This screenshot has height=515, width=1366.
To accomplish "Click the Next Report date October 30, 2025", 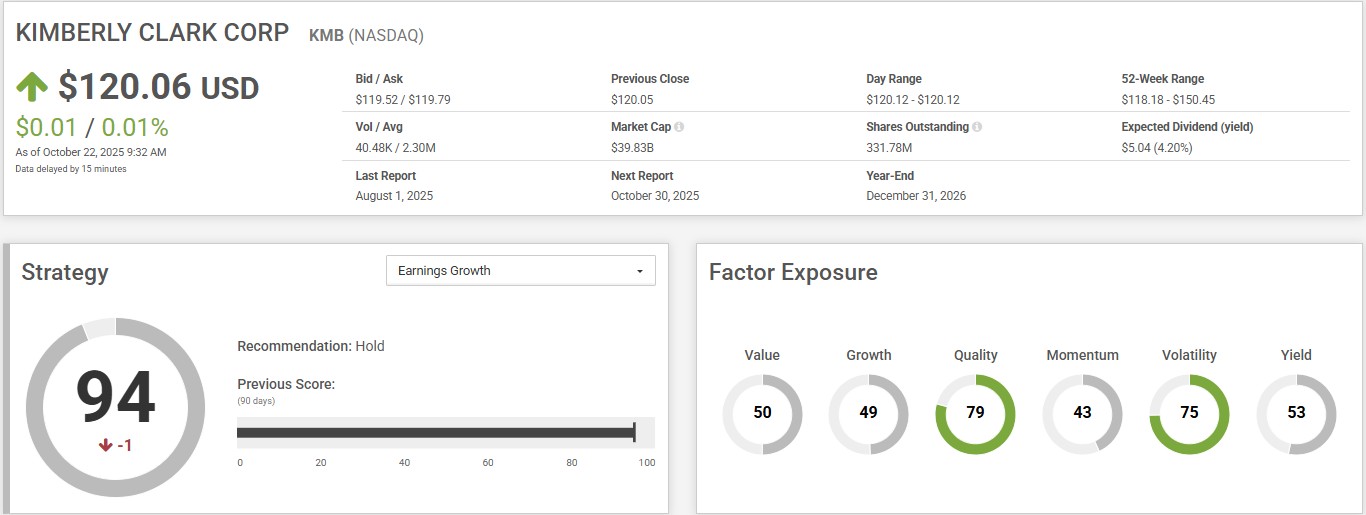I will point(655,196).
